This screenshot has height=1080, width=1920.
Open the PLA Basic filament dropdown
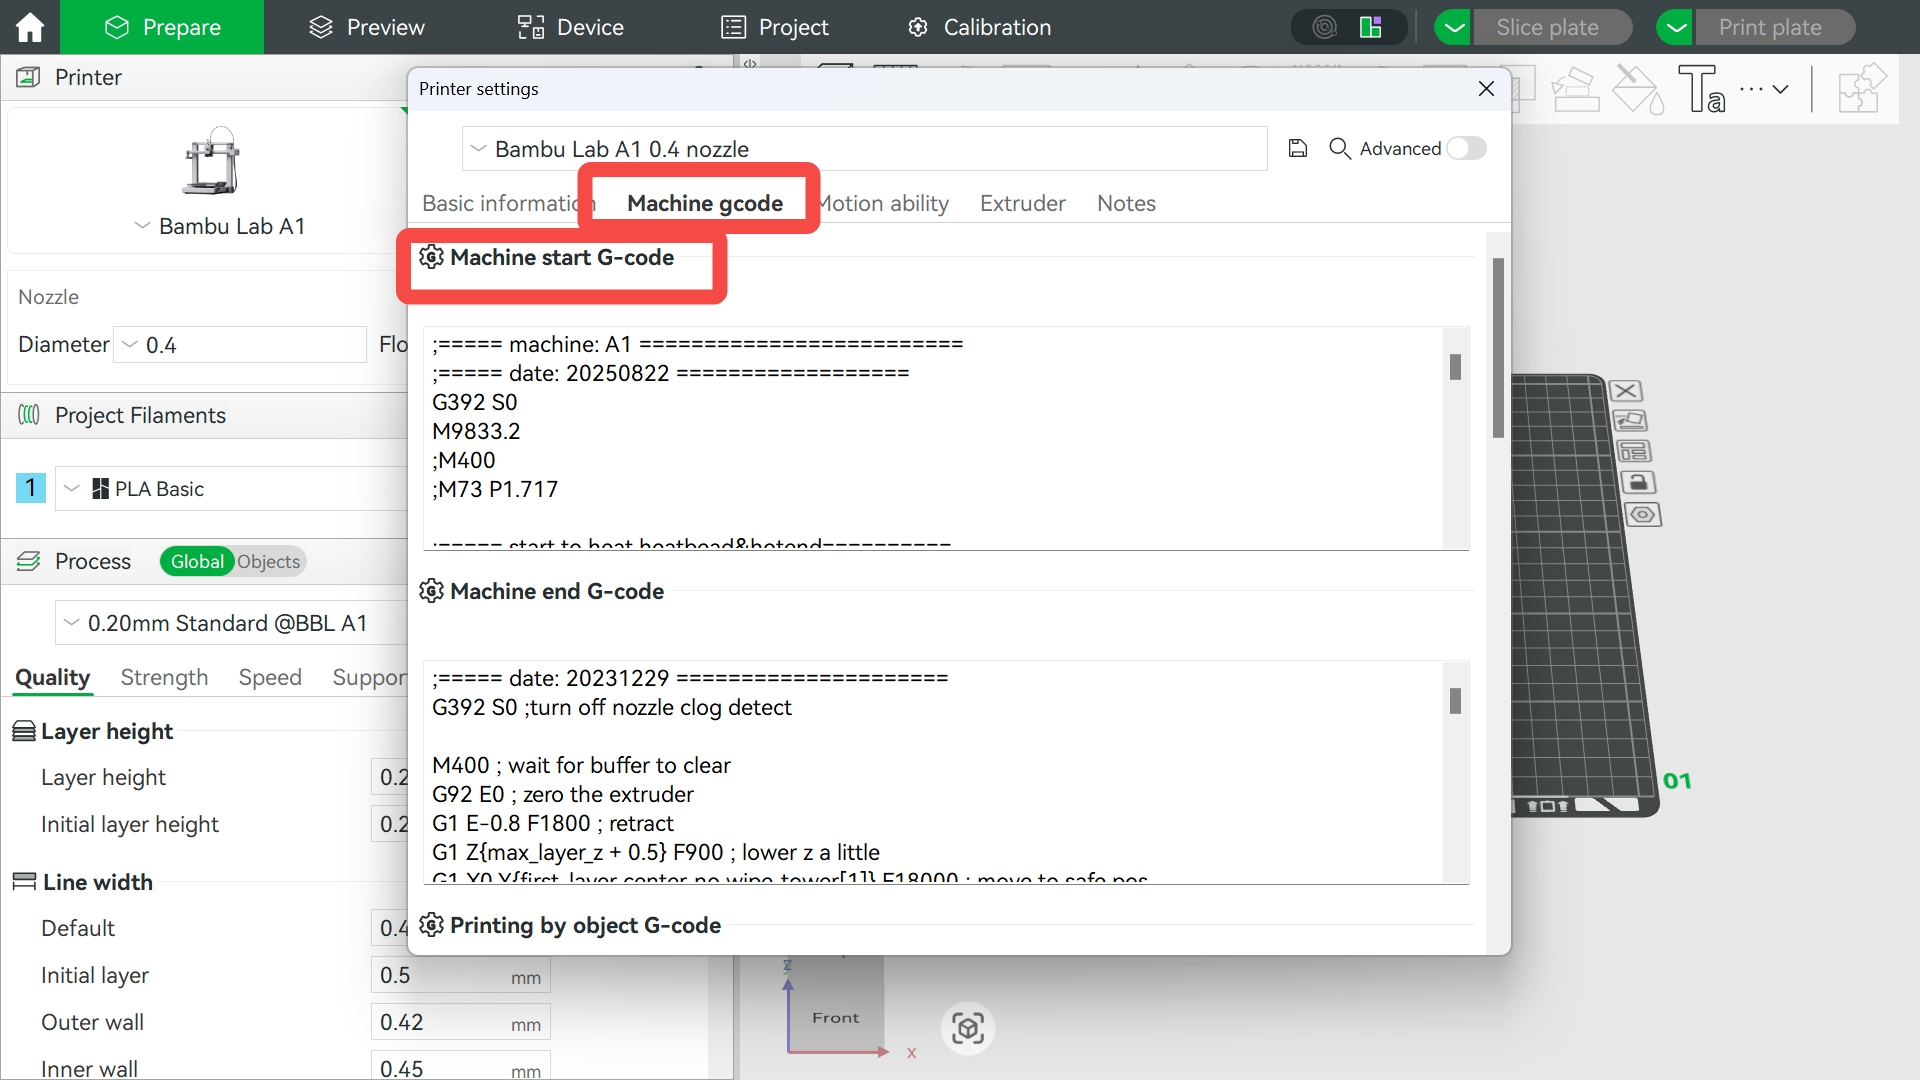click(232, 488)
